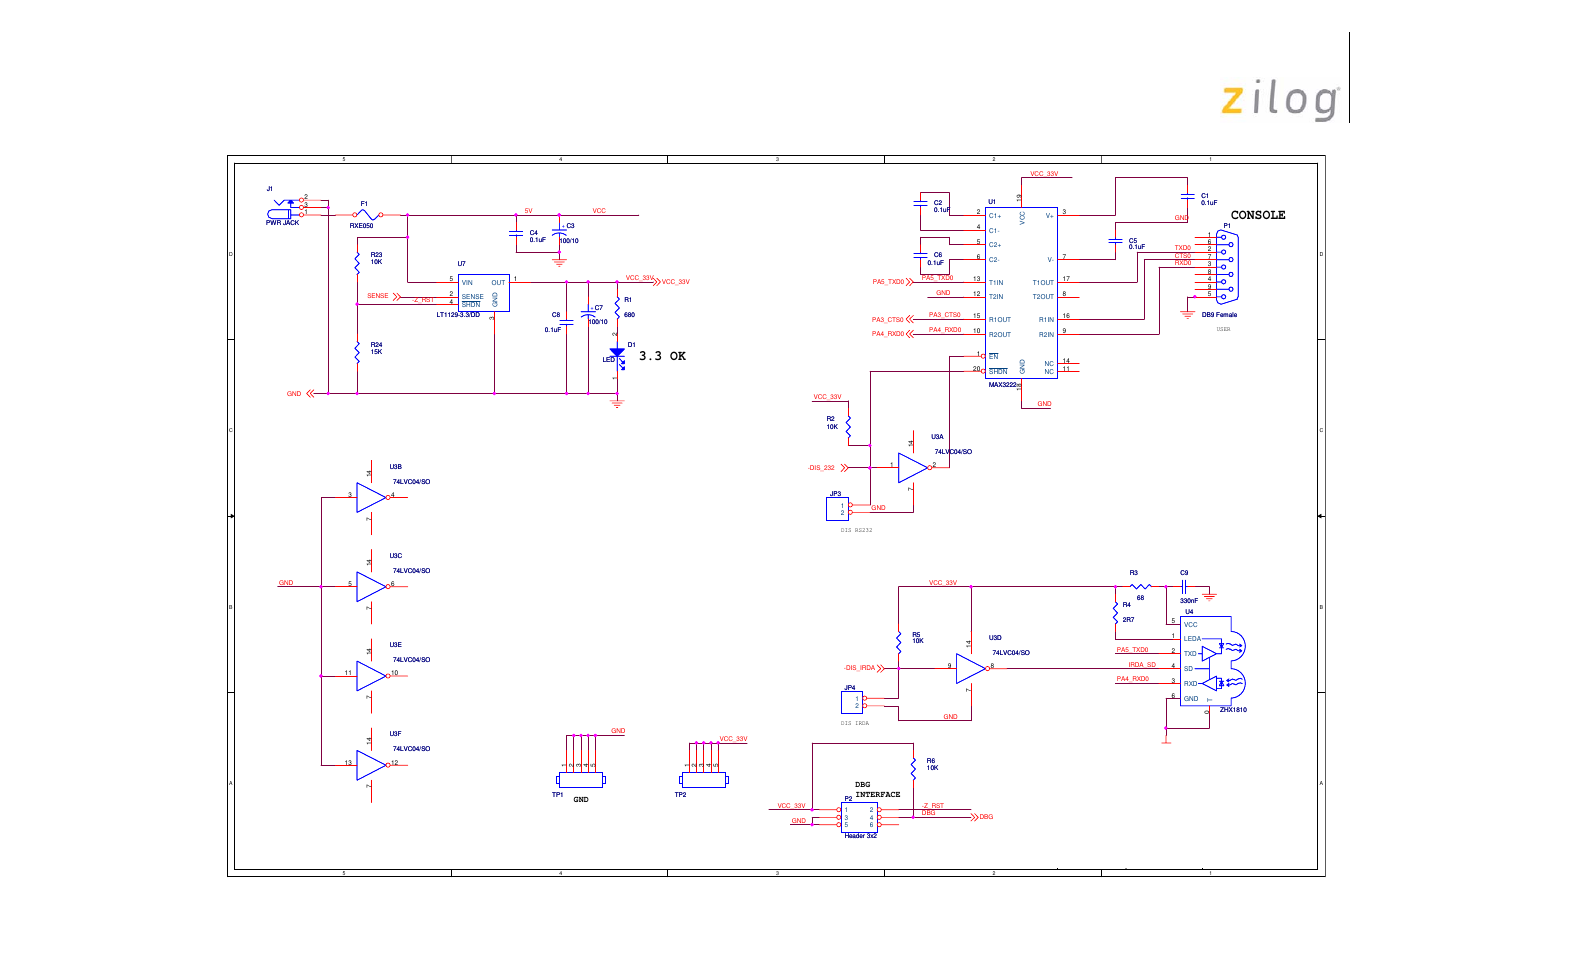The width and height of the screenshot is (1572, 954).
Task: Select jumper JP3
Action: click(x=837, y=509)
